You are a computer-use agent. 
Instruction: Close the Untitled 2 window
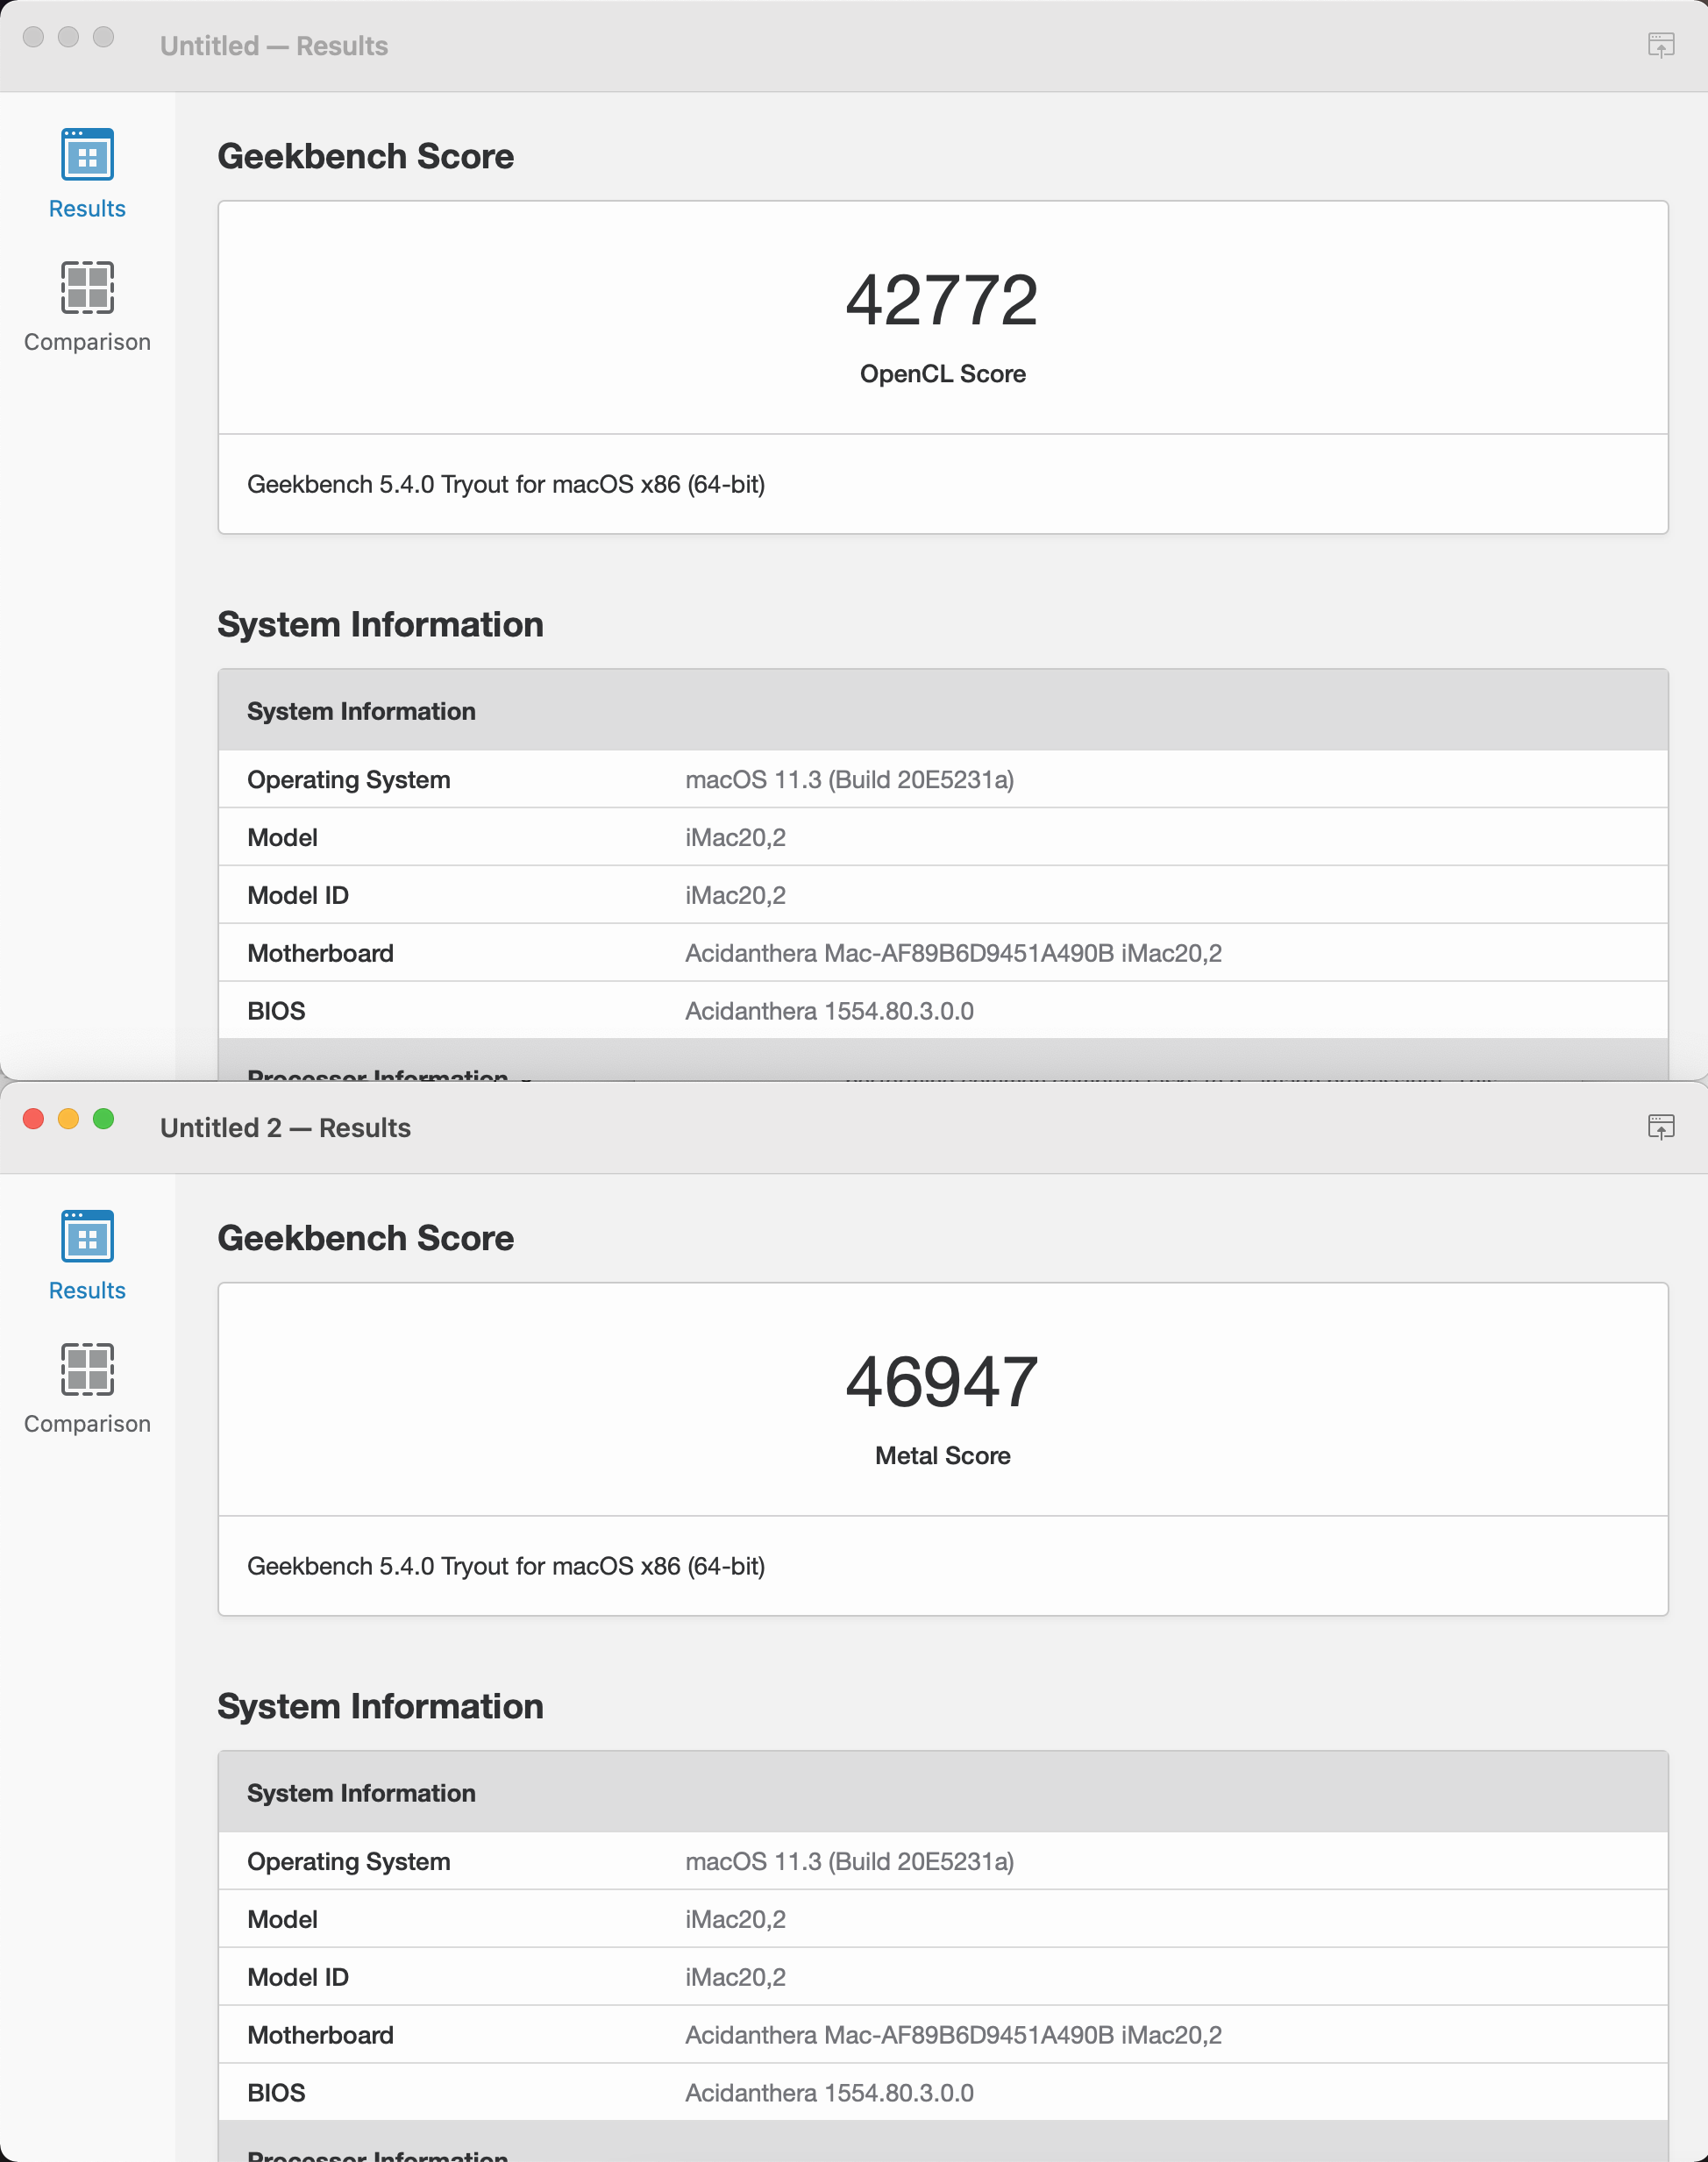(33, 1119)
